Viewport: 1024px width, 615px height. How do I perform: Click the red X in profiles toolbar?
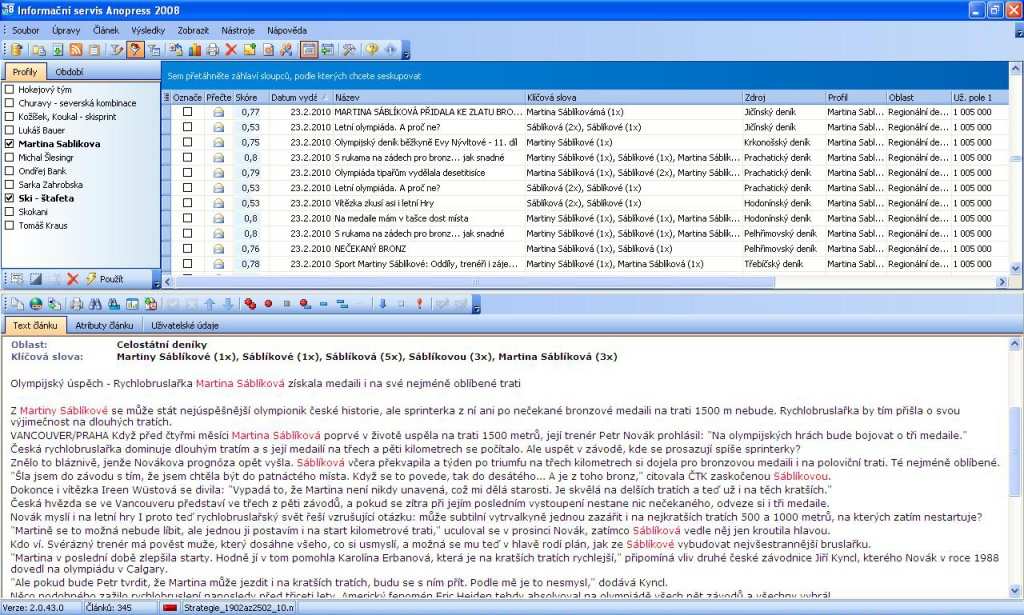pyautogui.click(x=72, y=279)
